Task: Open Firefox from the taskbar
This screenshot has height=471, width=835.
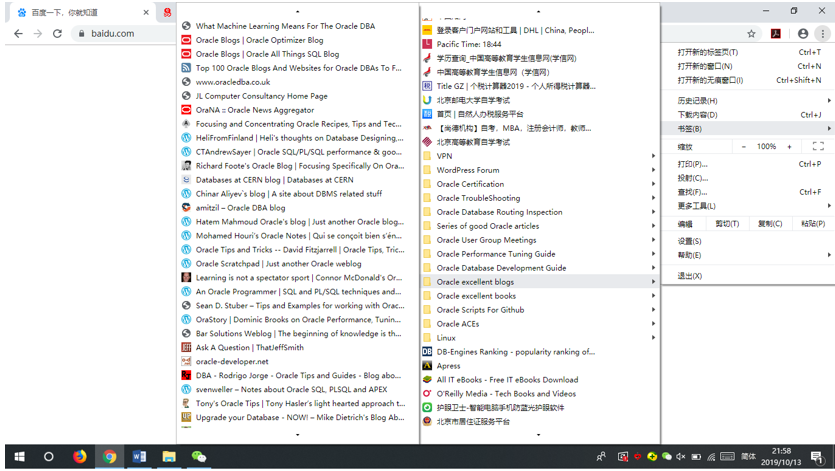Action: click(80, 457)
